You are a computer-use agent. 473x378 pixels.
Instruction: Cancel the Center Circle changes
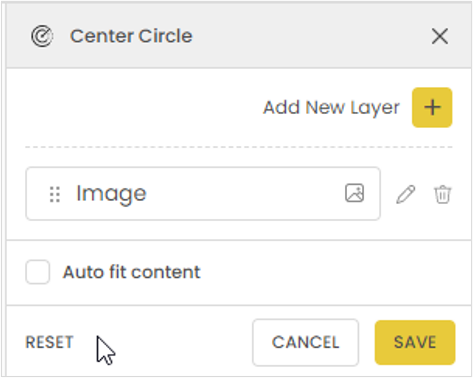(x=305, y=342)
